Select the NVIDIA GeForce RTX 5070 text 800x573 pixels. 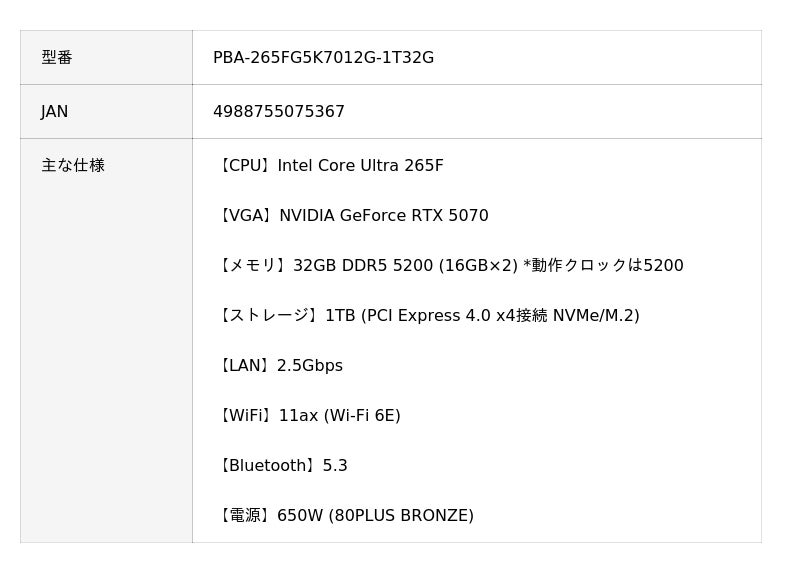coord(384,216)
